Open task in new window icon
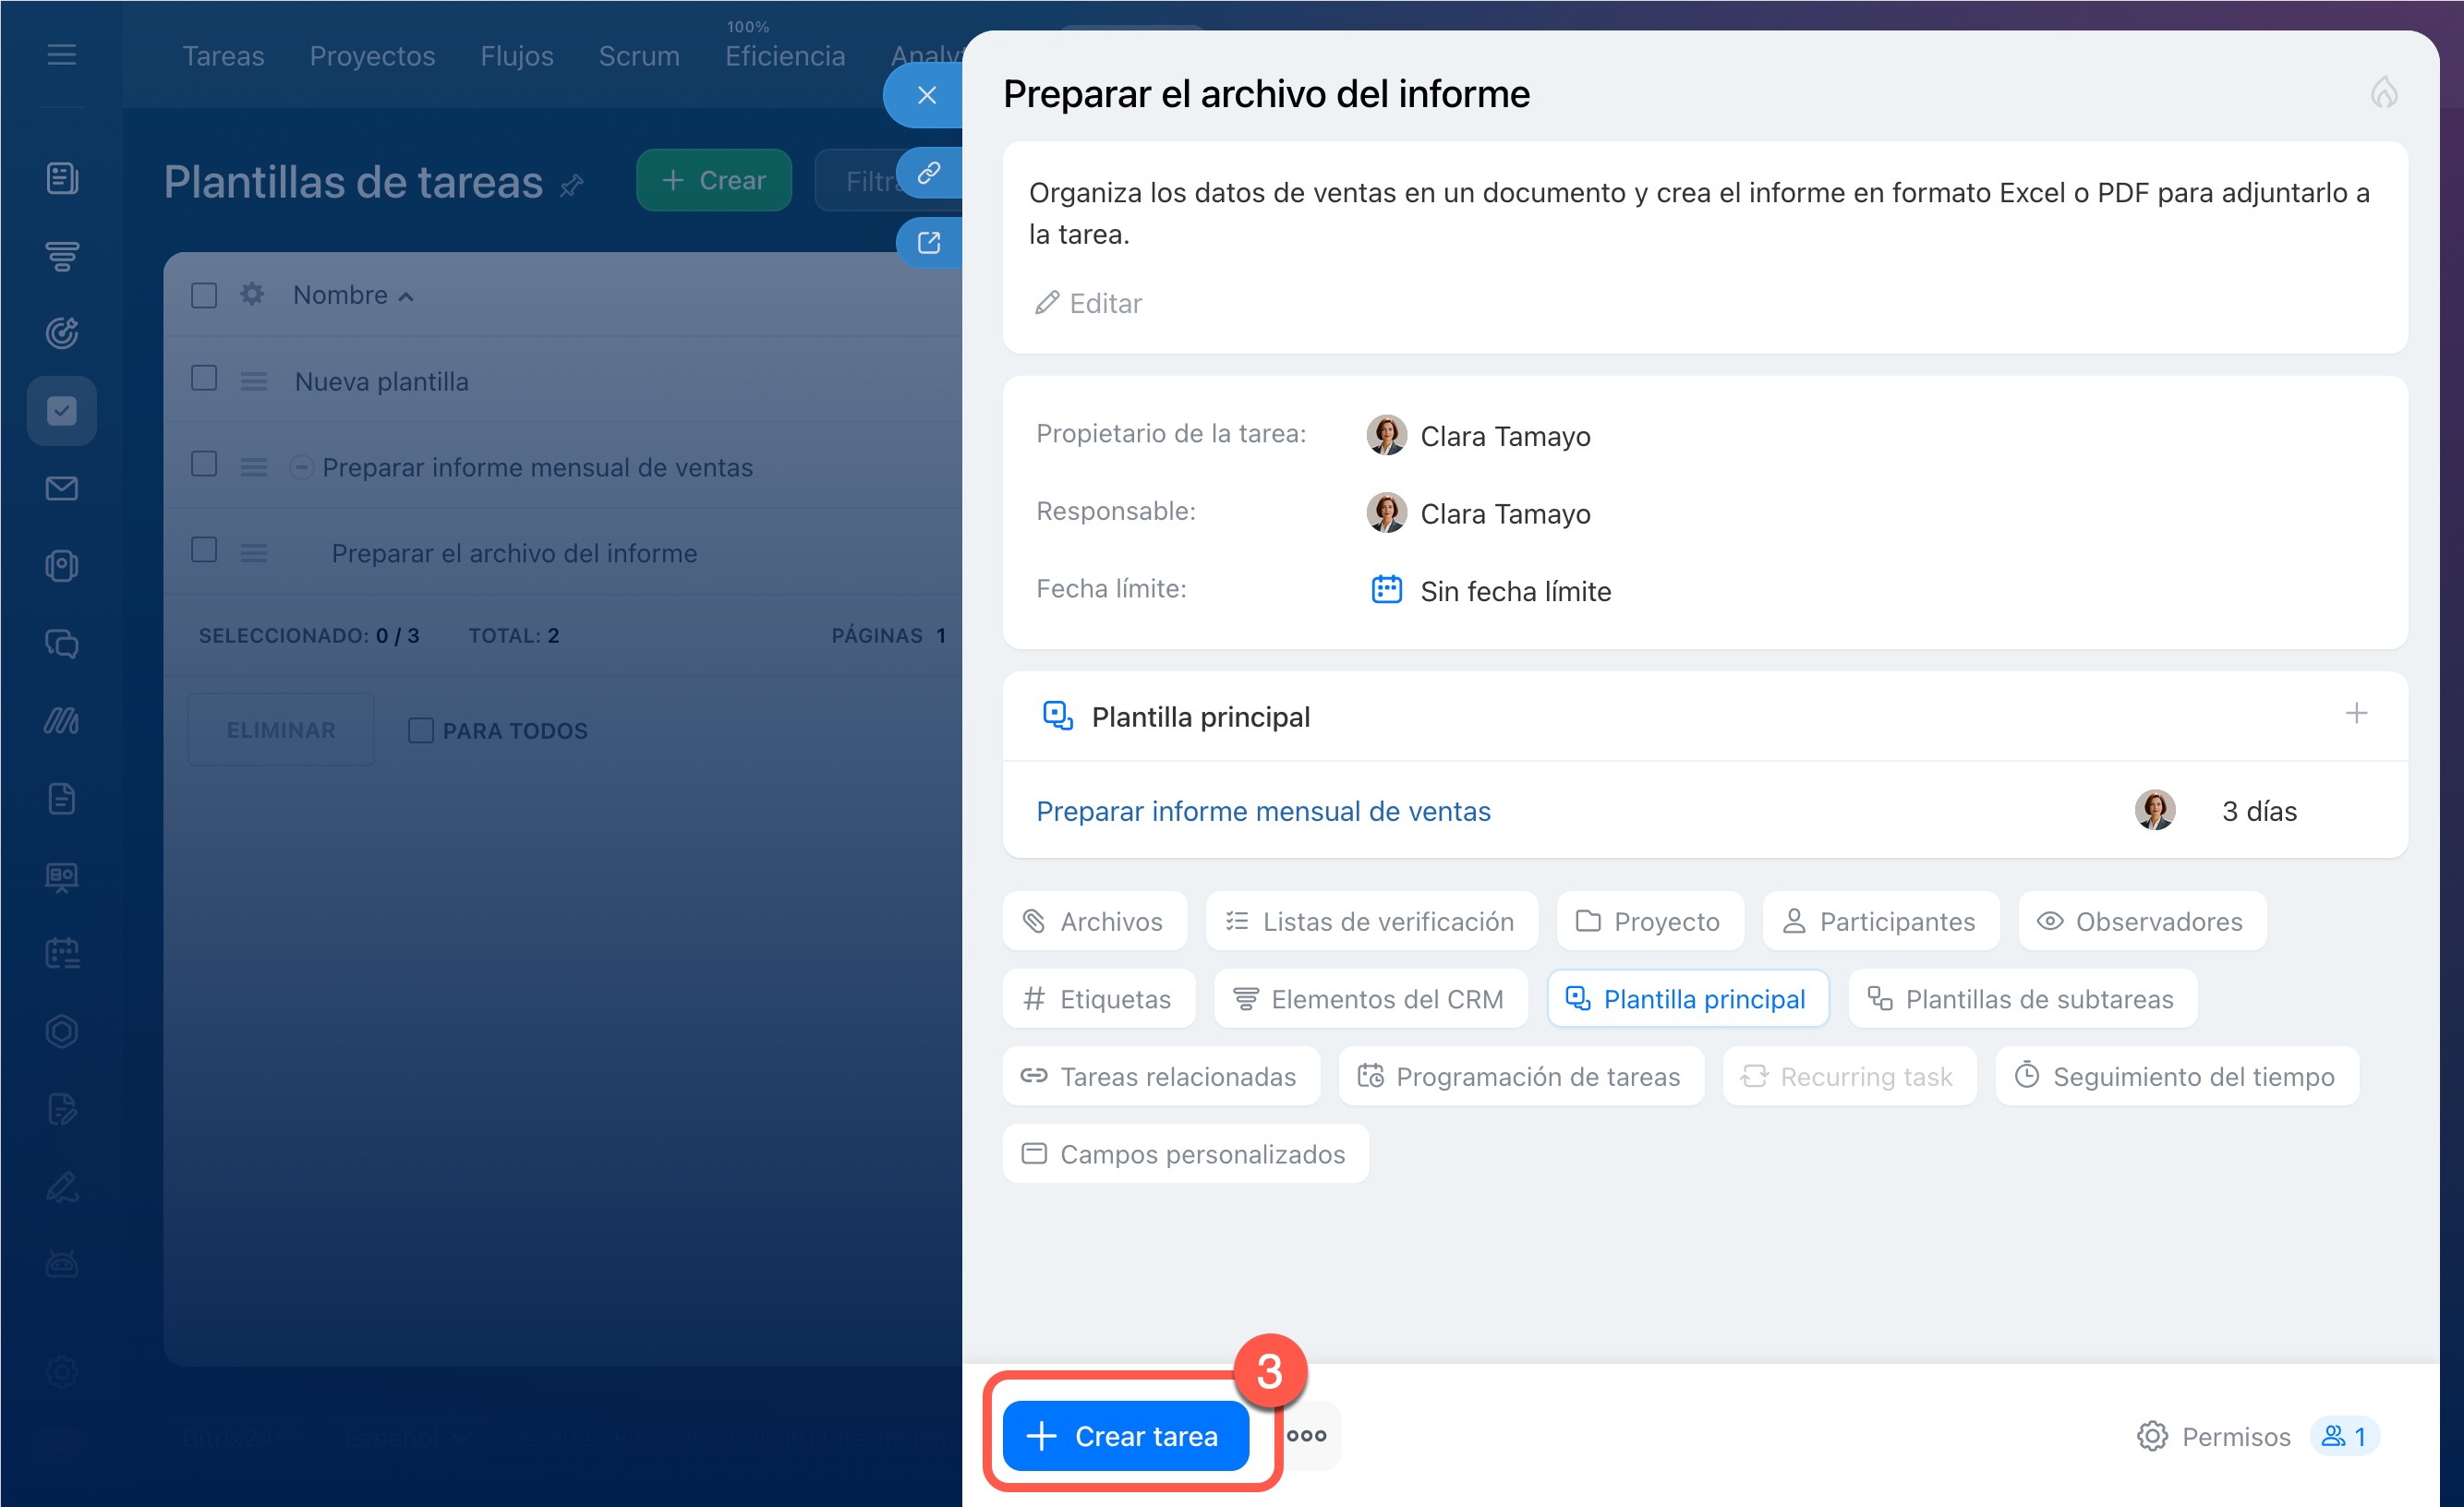This screenshot has width=2464, height=1507. tap(929, 243)
